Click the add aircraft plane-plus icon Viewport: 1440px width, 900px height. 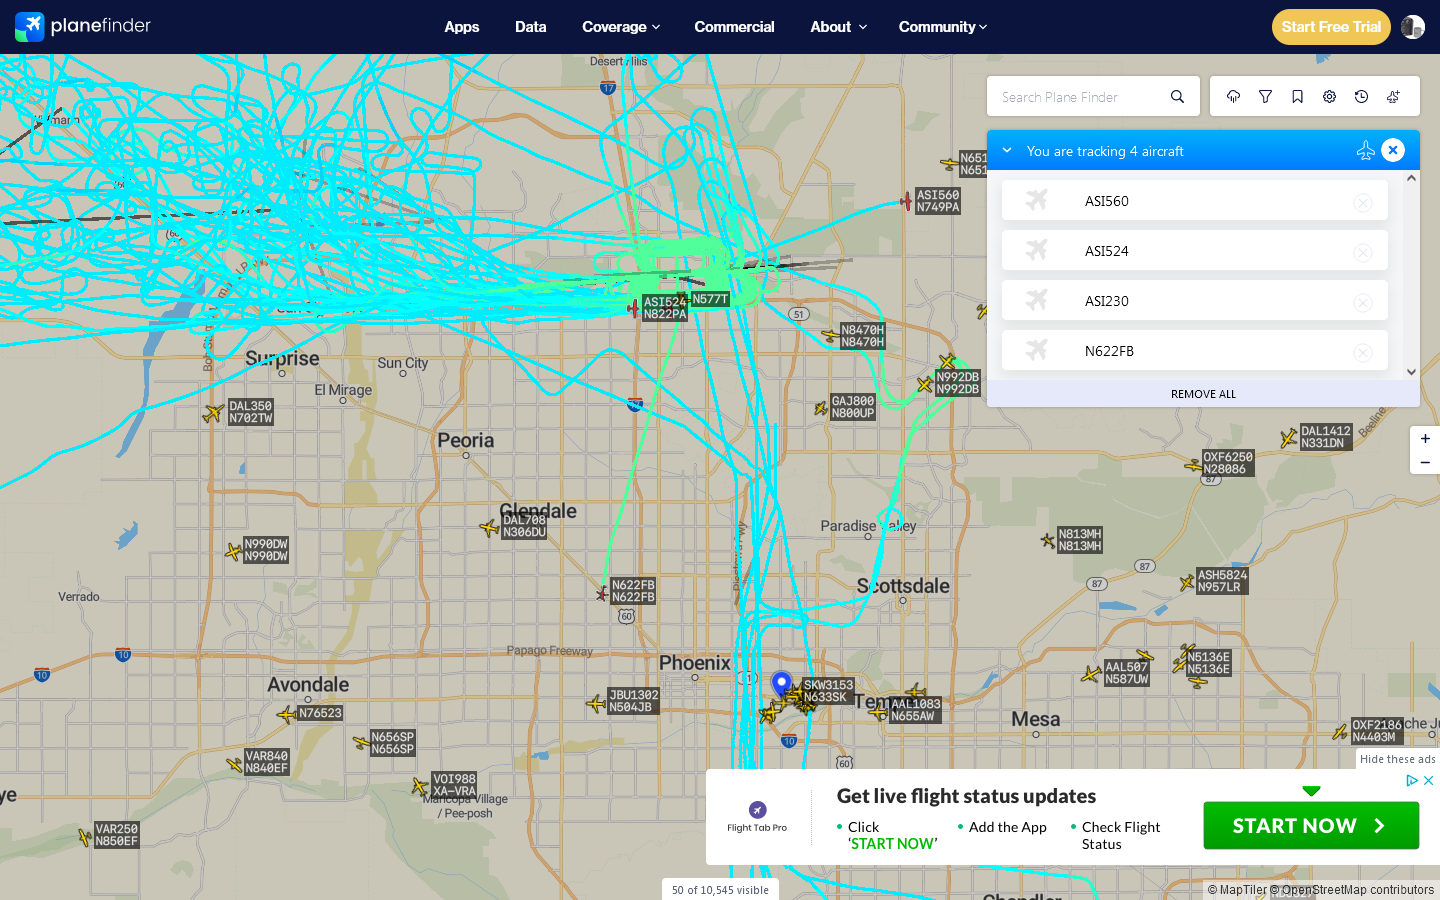1393,97
